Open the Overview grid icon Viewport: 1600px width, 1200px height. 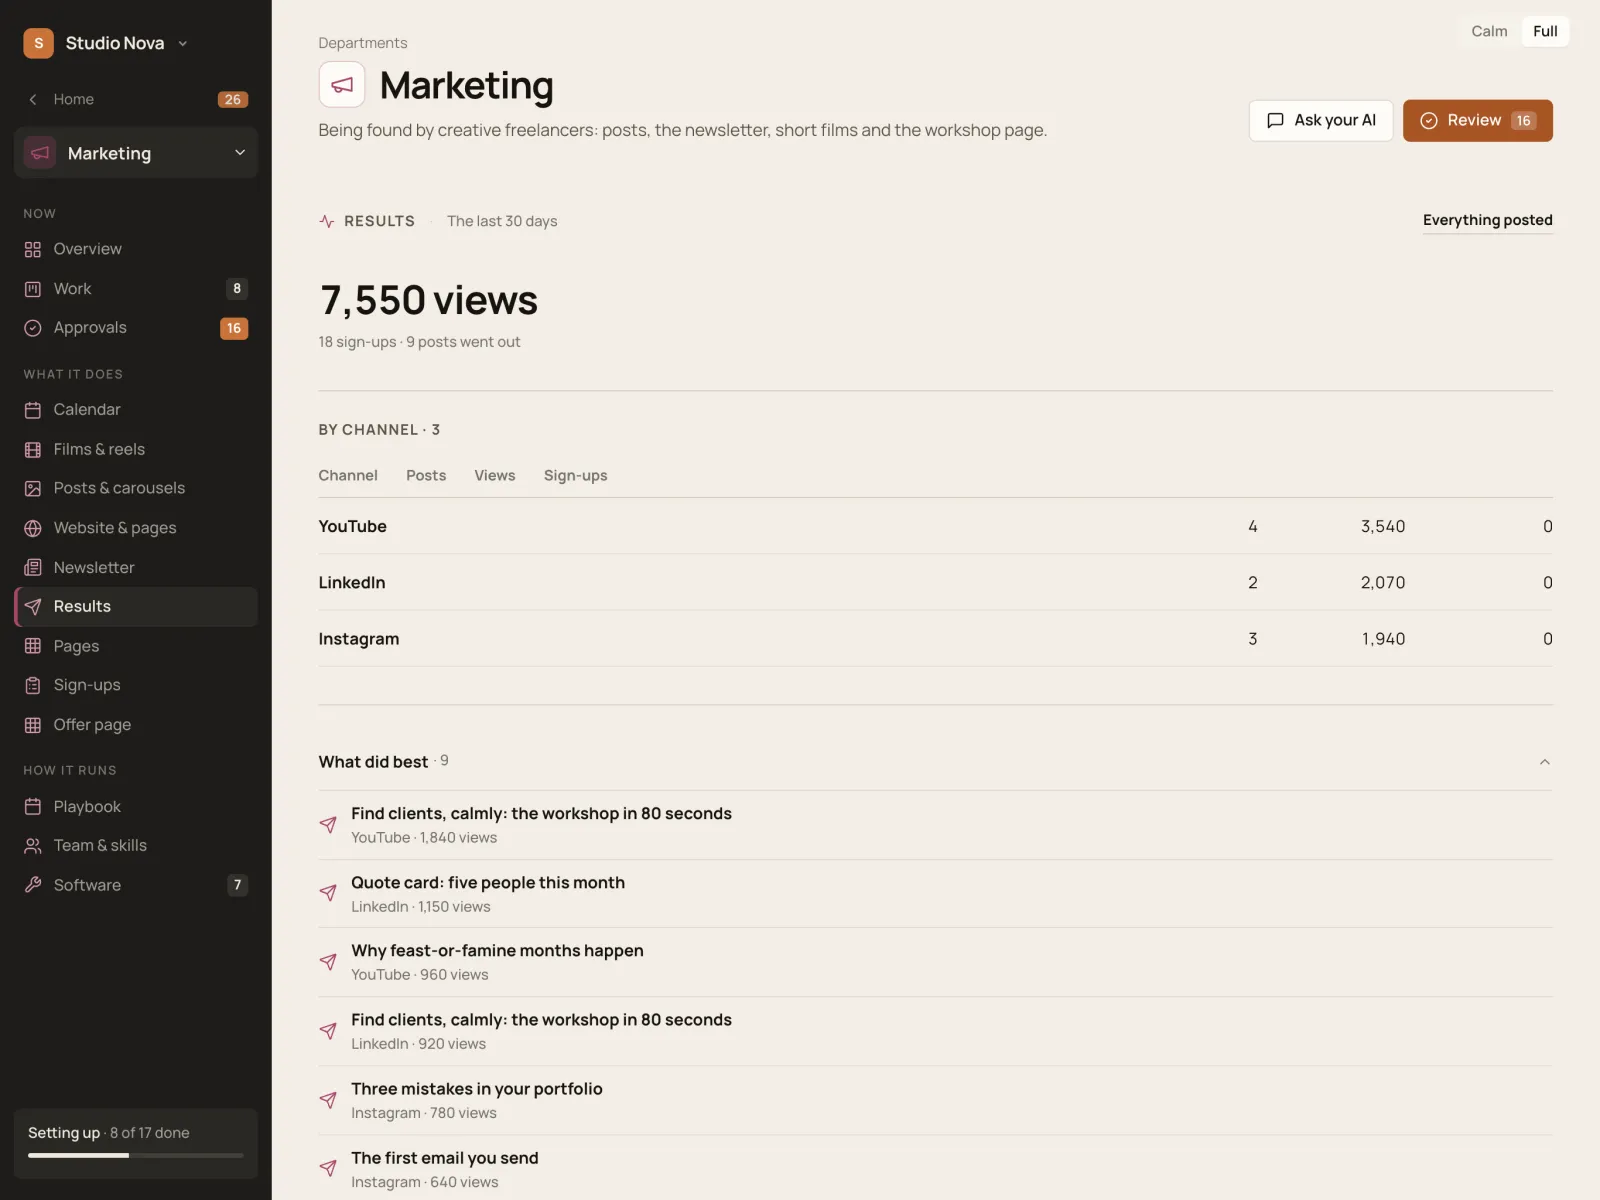click(x=33, y=249)
